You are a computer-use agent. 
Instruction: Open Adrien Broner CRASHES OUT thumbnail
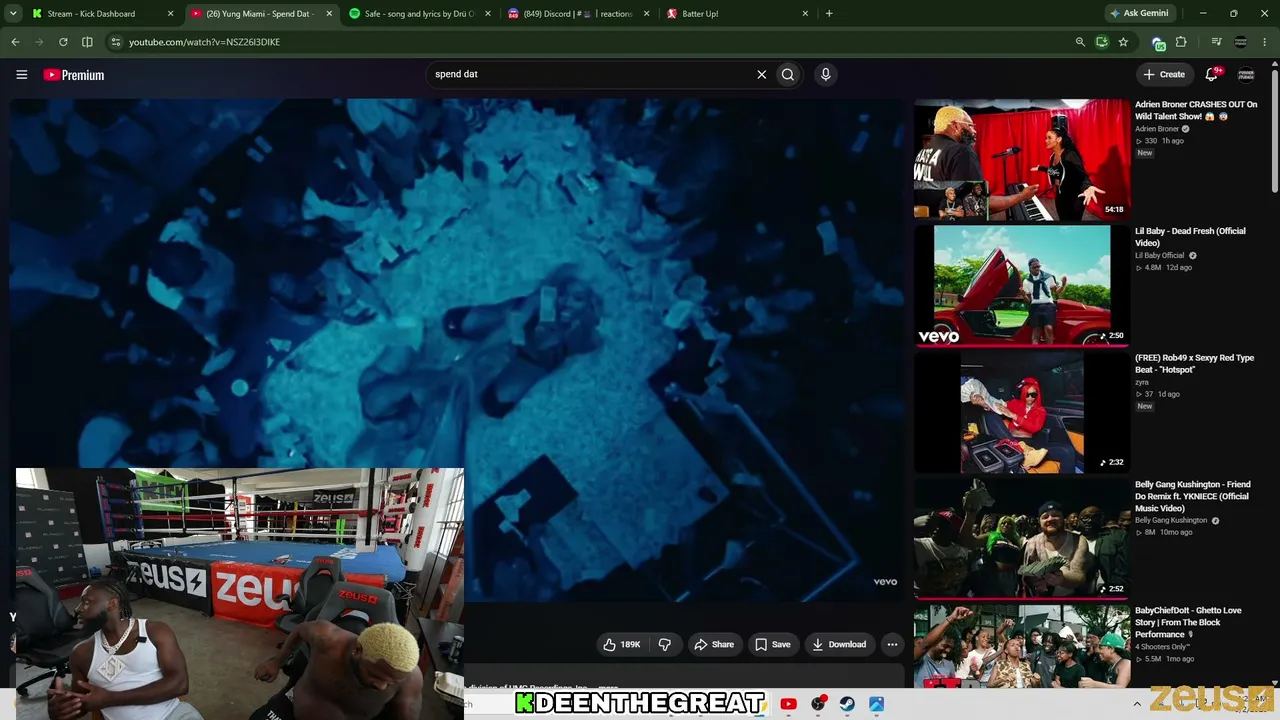(1022, 159)
